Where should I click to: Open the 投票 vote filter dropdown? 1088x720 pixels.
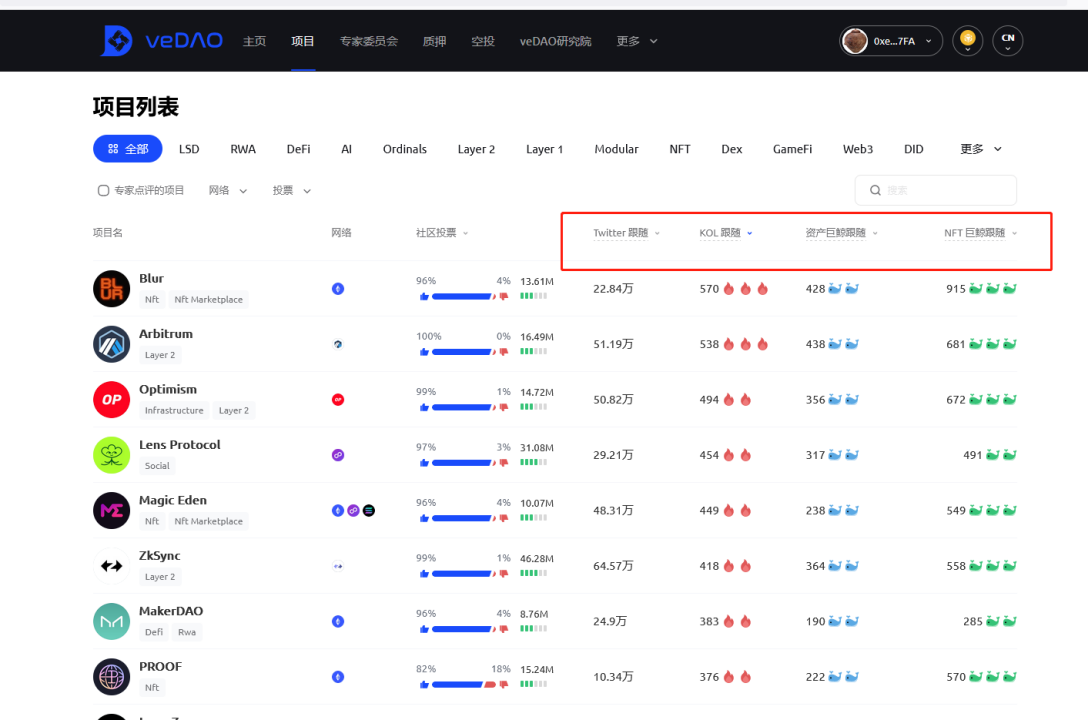291,190
